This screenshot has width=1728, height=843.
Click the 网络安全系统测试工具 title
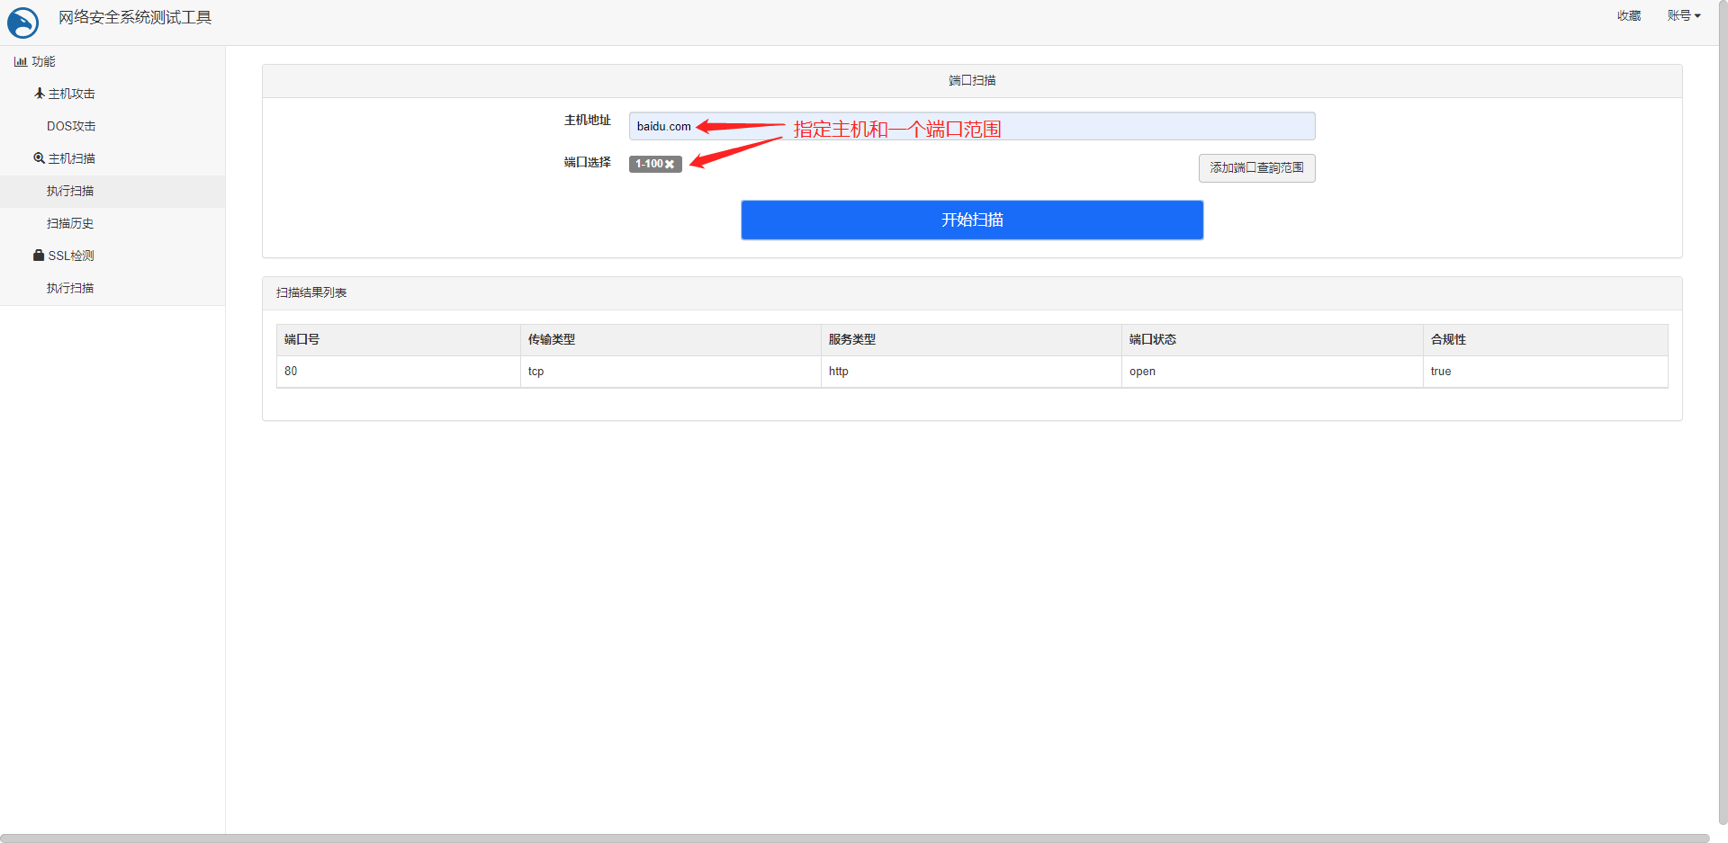pyautogui.click(x=135, y=18)
